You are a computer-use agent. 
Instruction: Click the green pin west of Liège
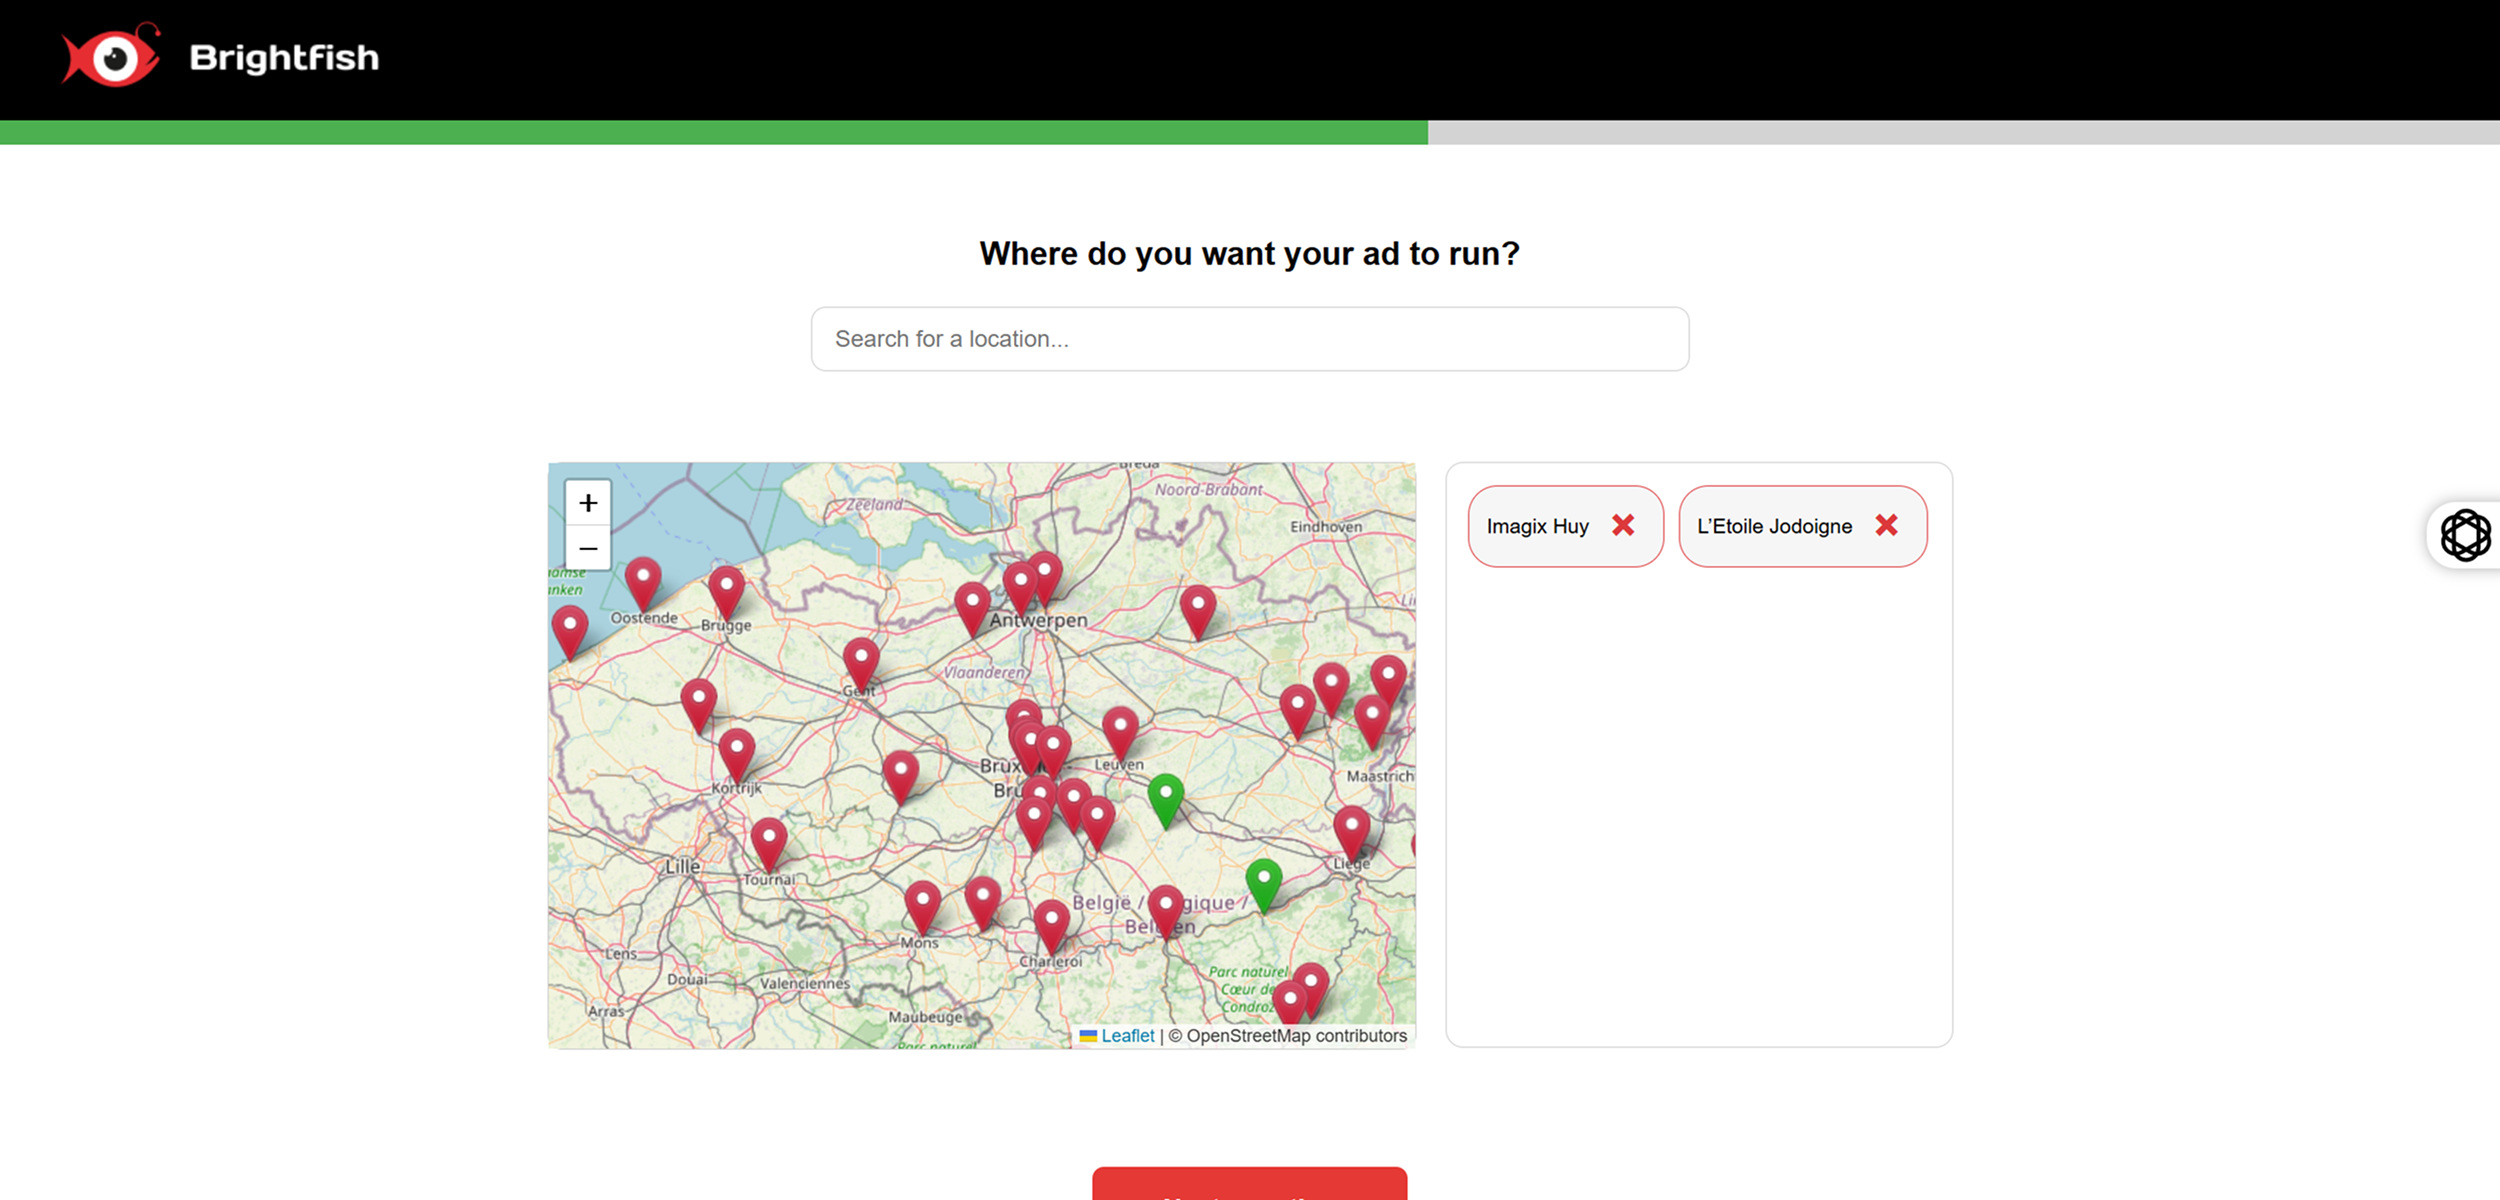1264,885
